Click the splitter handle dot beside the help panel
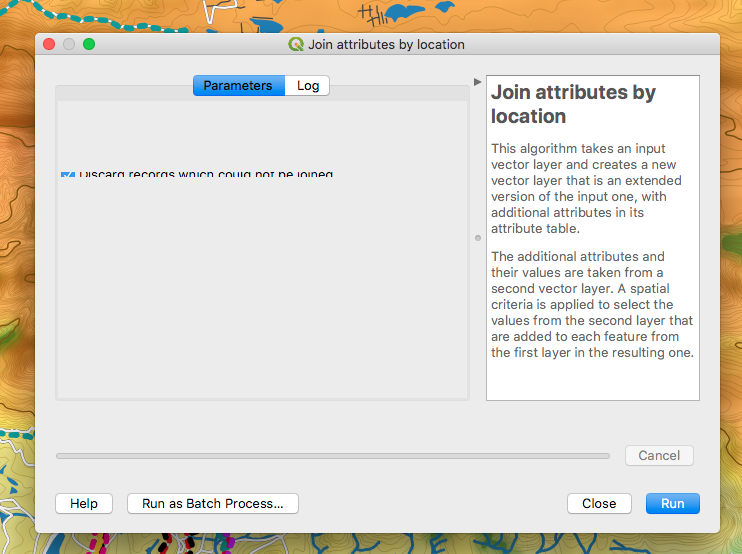The height and width of the screenshot is (554, 742). coord(478,238)
